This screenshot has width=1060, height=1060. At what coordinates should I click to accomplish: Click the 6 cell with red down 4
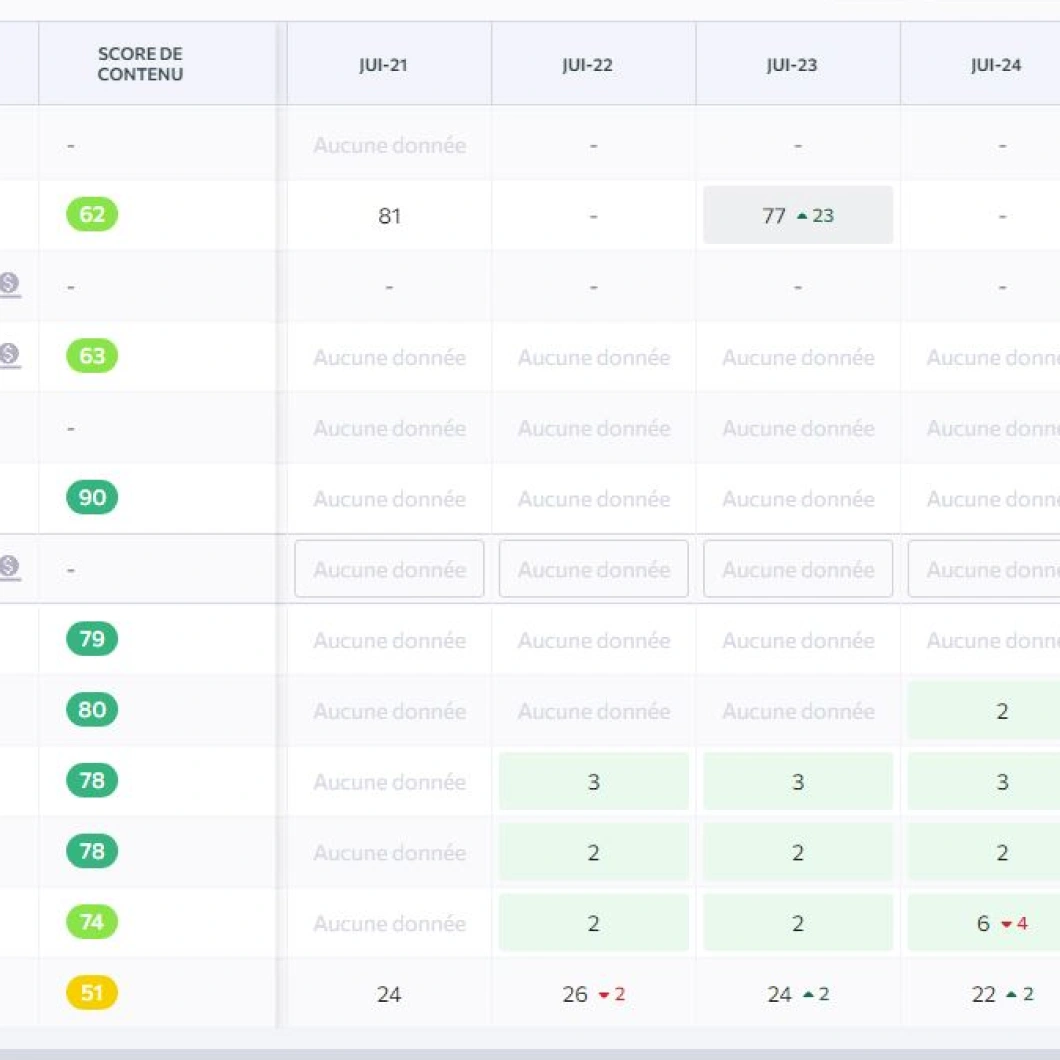[x=1001, y=923]
